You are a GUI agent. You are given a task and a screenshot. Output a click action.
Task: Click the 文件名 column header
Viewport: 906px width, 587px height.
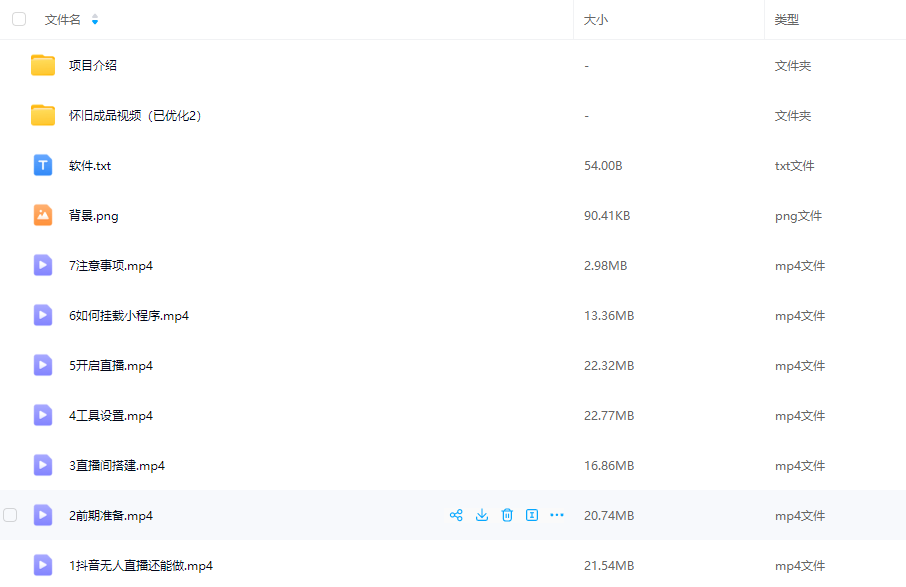(x=62, y=20)
